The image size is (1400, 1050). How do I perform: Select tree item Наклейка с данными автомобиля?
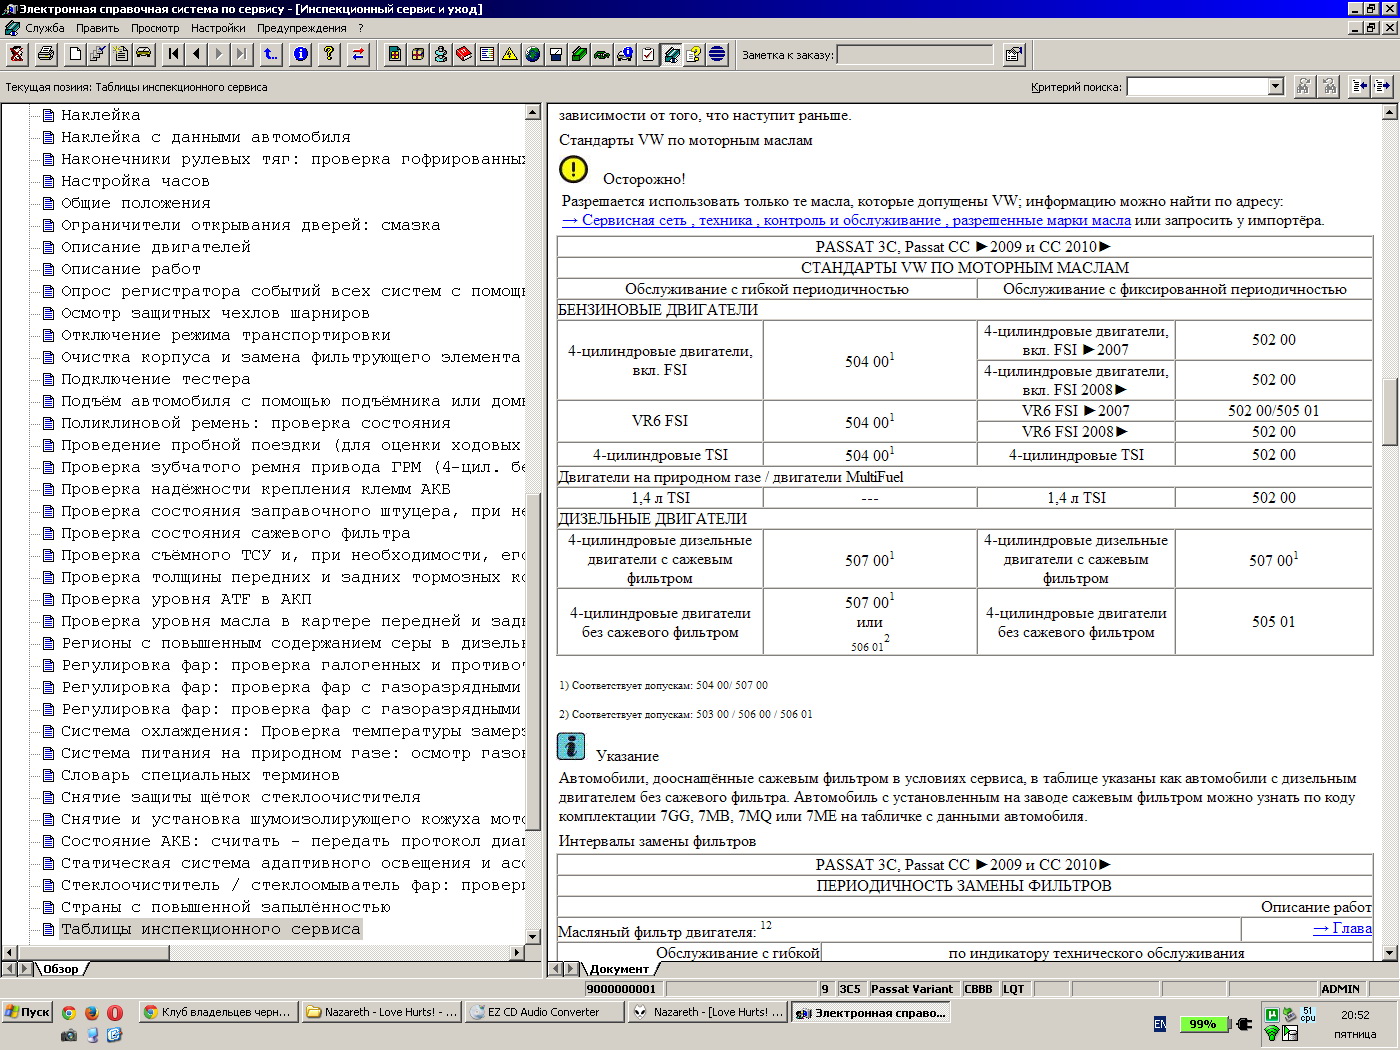tap(205, 137)
